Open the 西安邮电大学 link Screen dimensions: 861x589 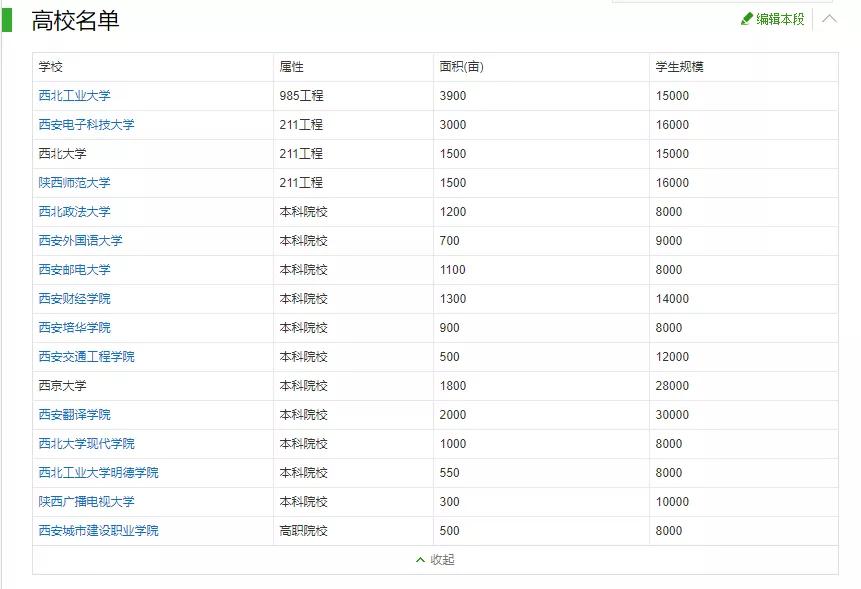[75, 270]
